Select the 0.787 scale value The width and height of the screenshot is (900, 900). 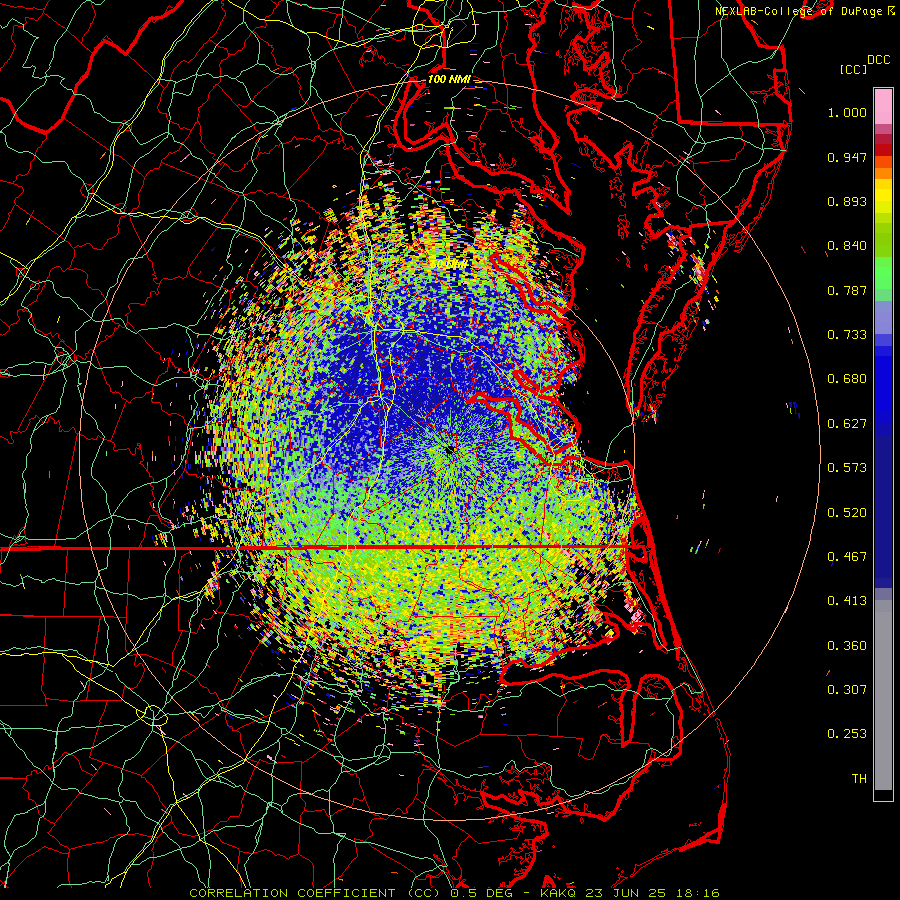pos(847,290)
